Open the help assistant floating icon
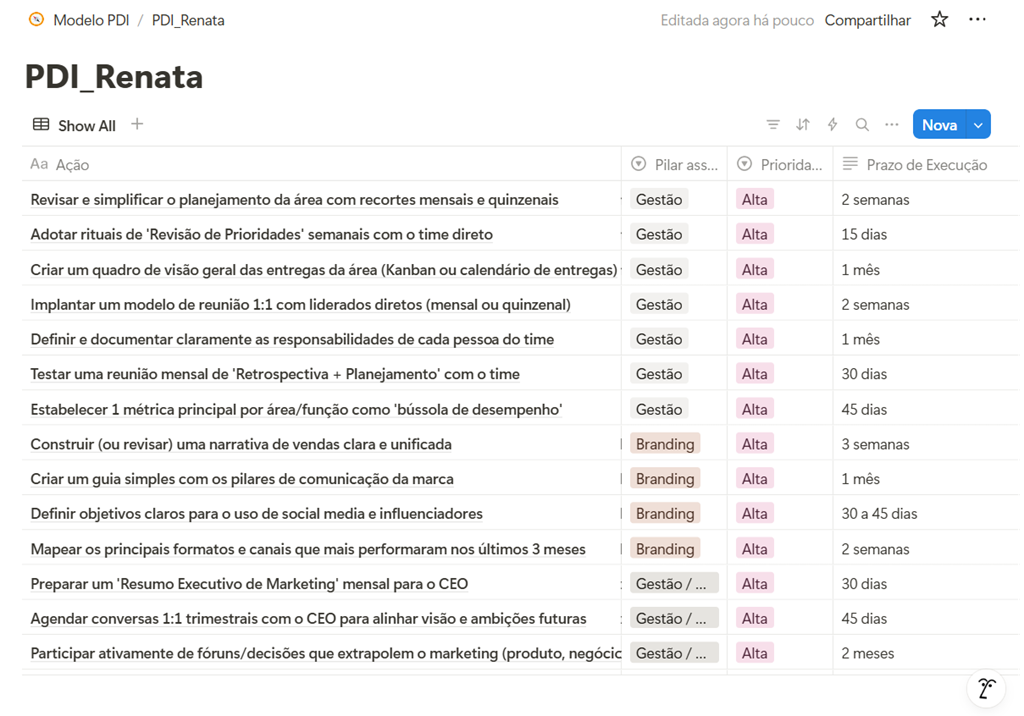Image resolution: width=1024 pixels, height=716 pixels. pyautogui.click(x=986, y=689)
